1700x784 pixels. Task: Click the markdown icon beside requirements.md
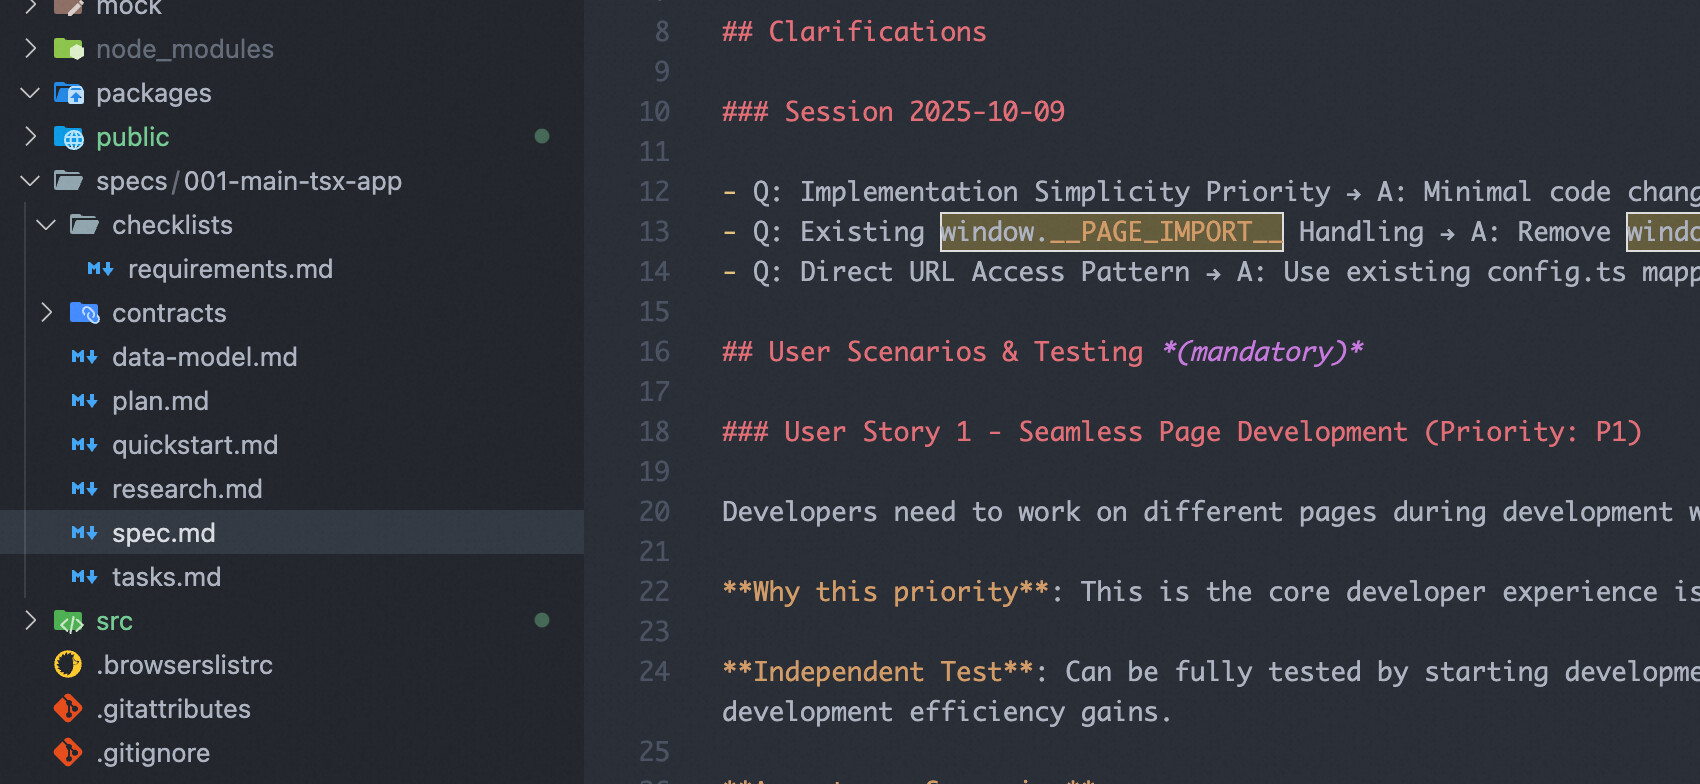100,269
